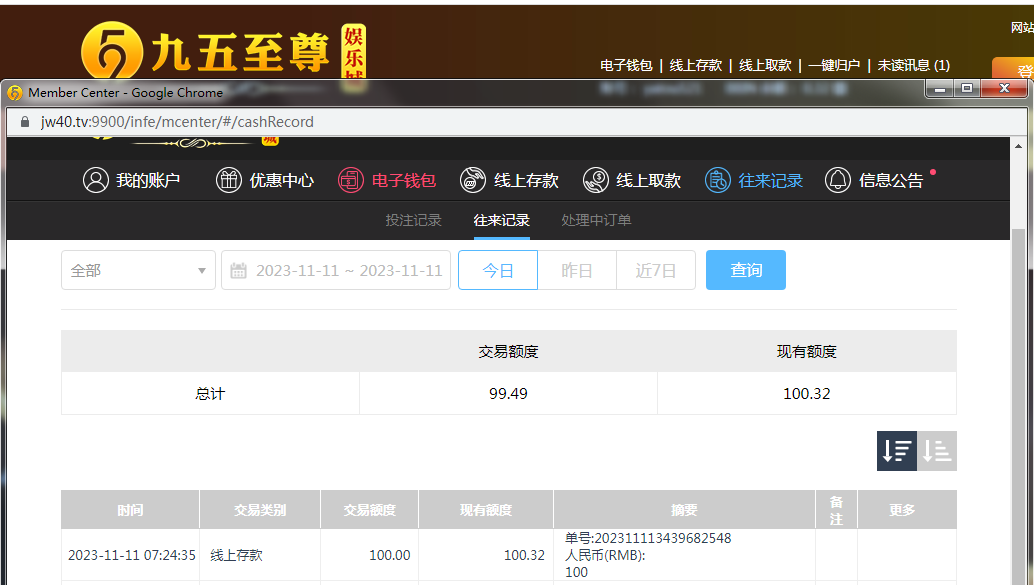Click the 现有额度 table column header
Screen dimensions: 1034x585
click(486, 510)
